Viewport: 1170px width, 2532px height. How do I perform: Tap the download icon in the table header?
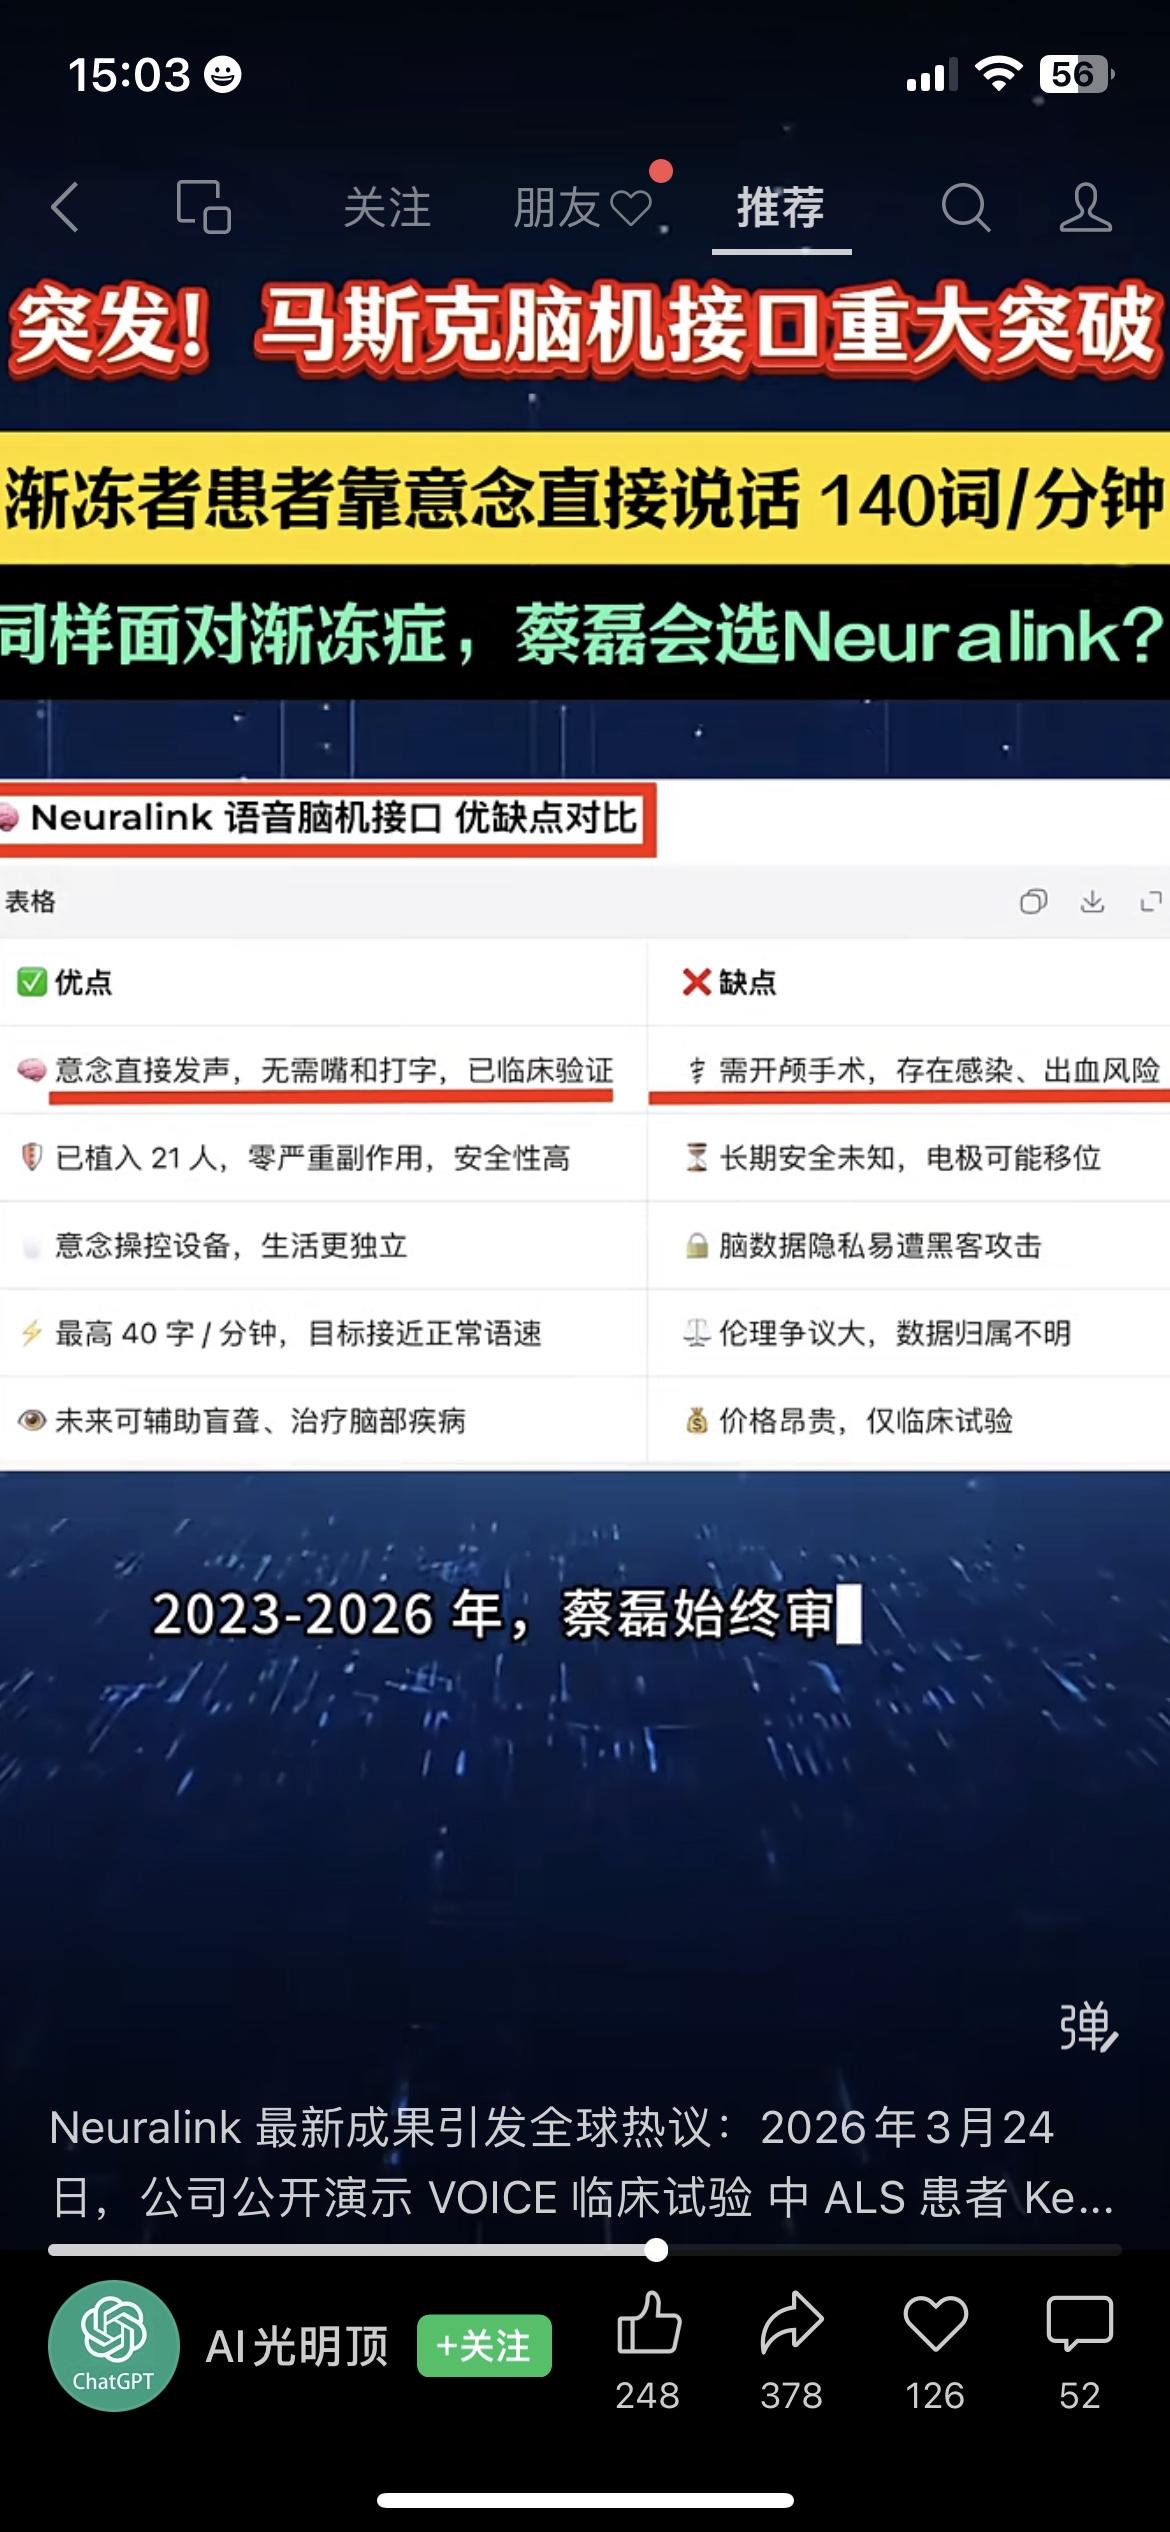1092,901
